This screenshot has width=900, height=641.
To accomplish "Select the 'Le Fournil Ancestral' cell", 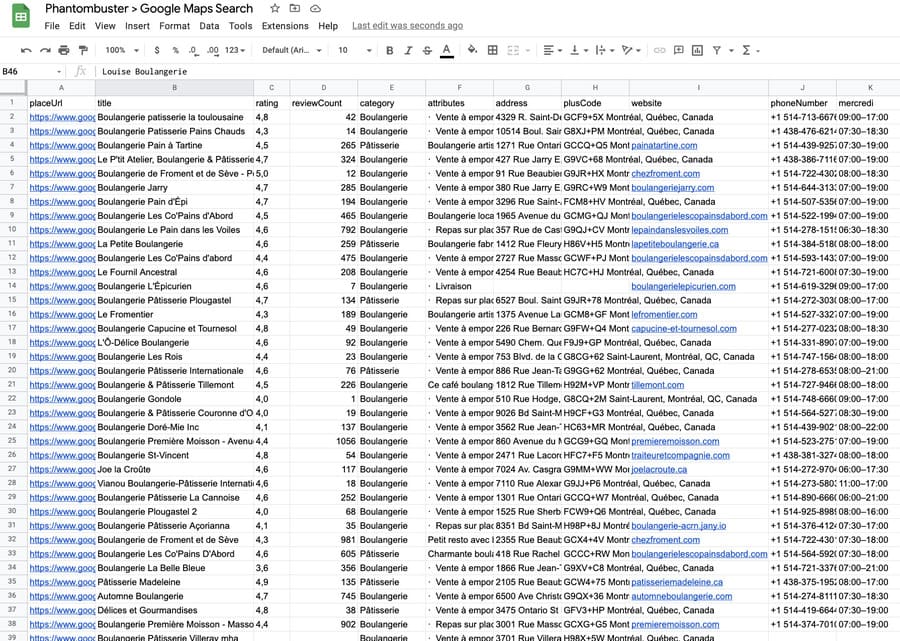I will 174,272.
